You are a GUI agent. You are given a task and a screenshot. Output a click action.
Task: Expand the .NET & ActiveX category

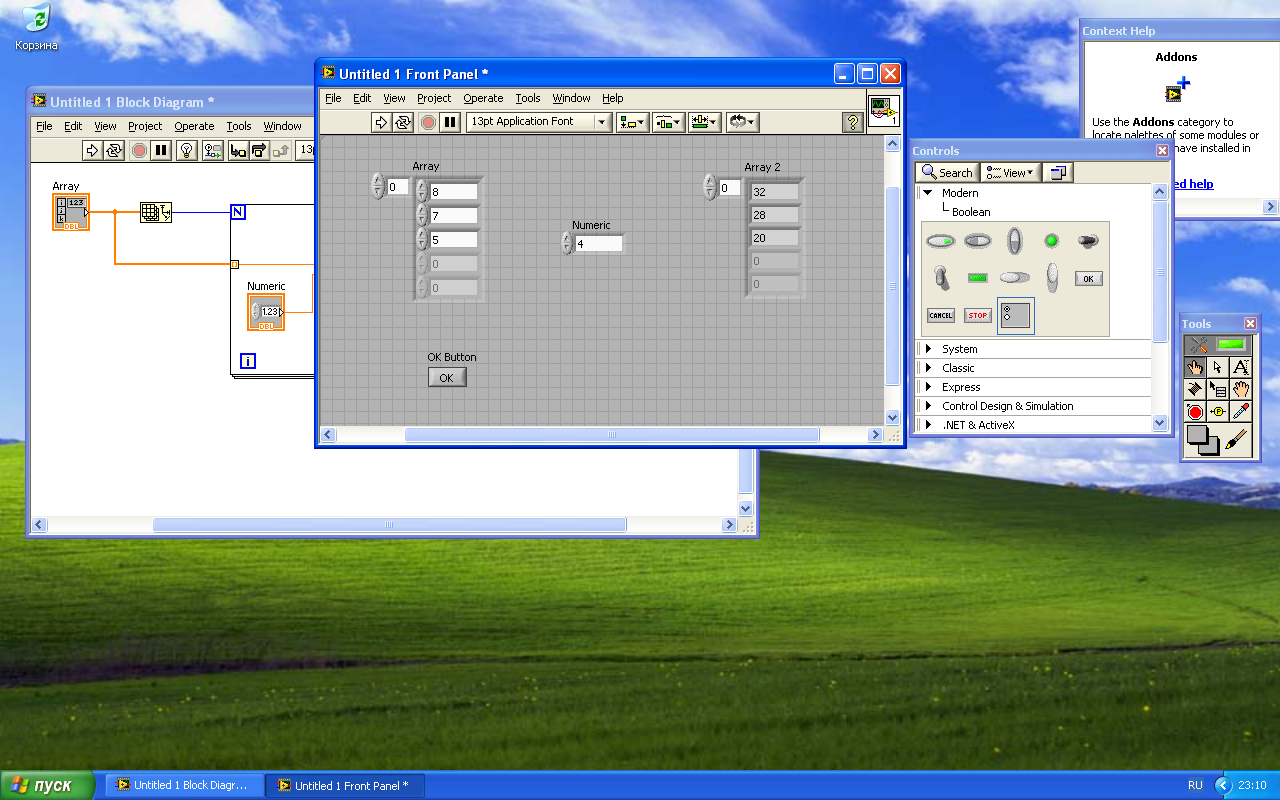(x=928, y=425)
